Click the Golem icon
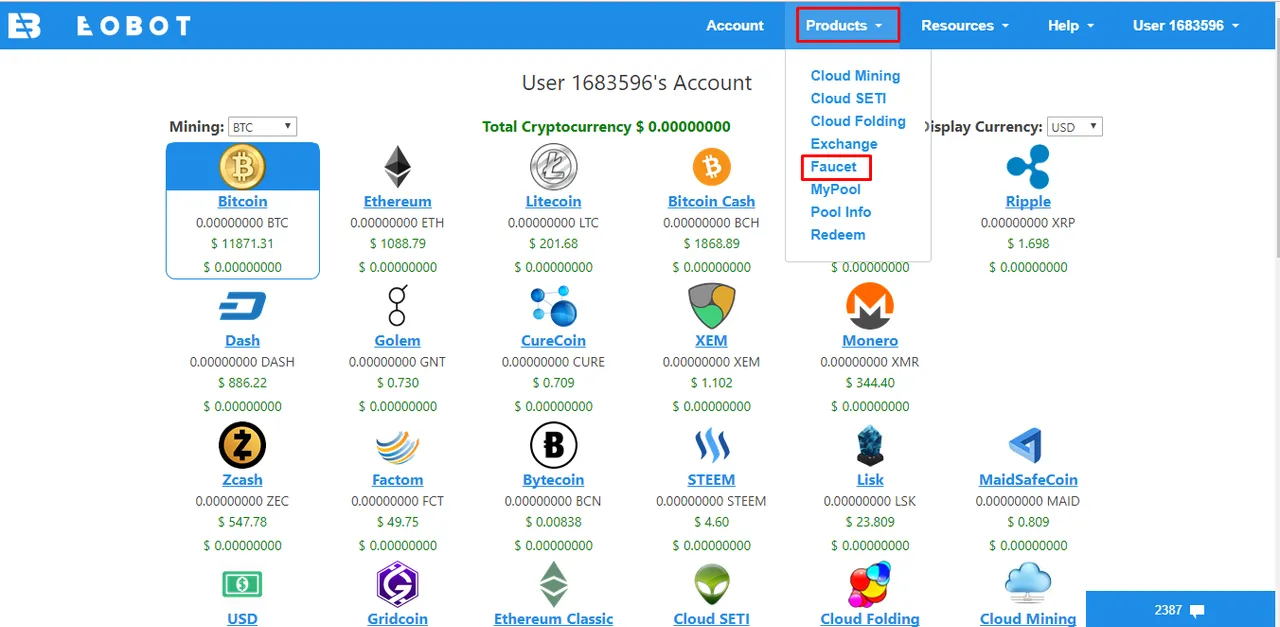1280x627 pixels. point(398,306)
